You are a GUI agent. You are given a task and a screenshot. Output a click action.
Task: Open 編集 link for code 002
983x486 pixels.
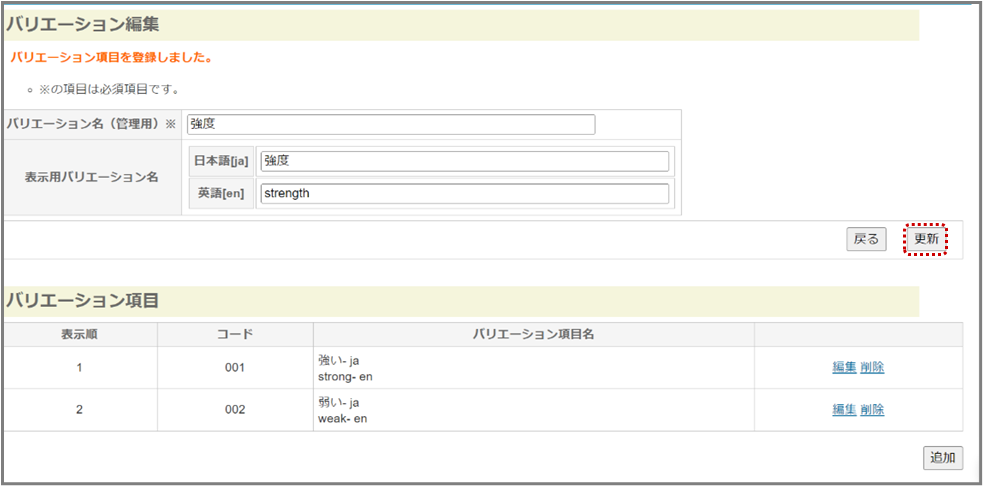point(844,410)
